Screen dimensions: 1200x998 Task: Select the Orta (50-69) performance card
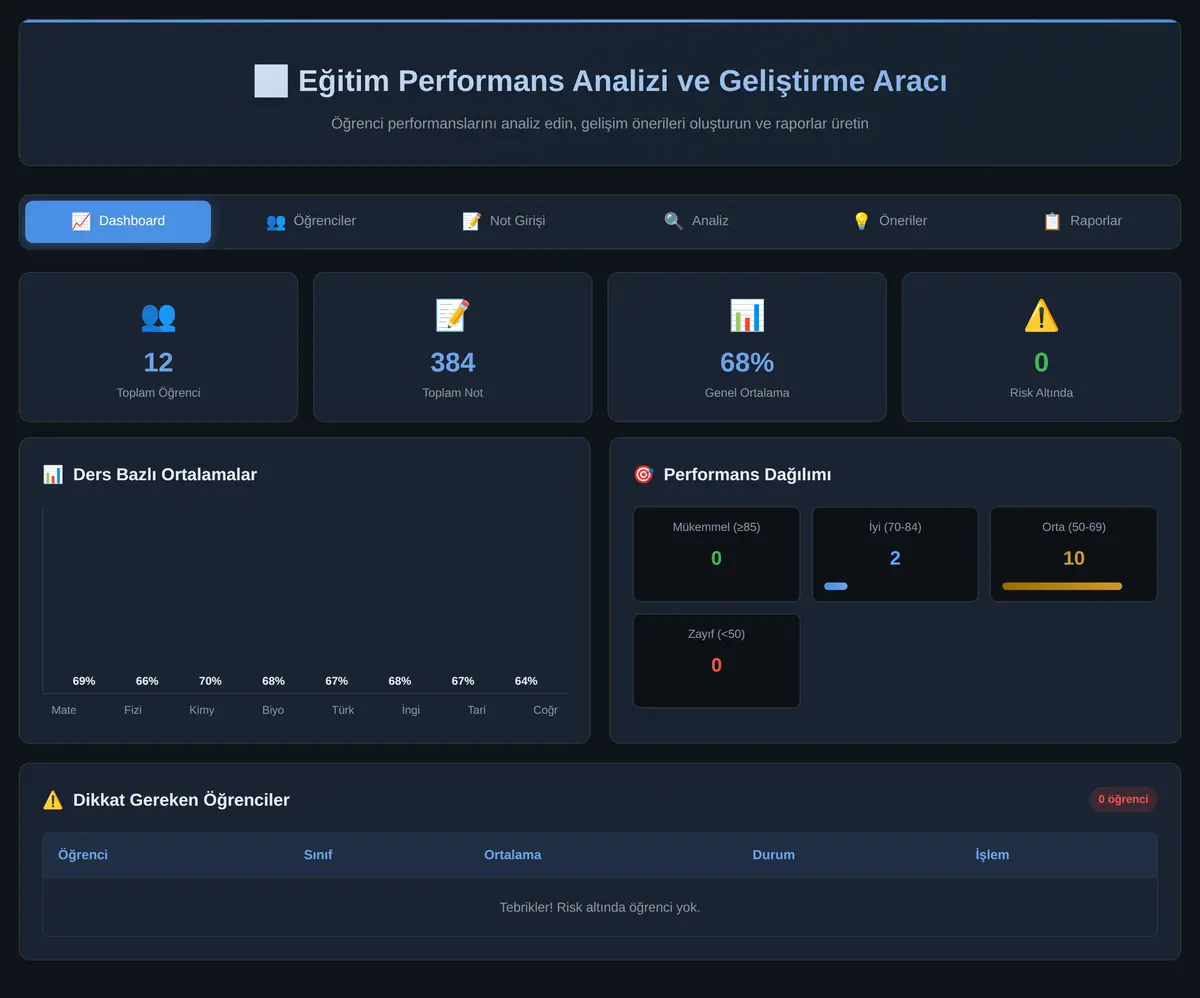pos(1073,554)
